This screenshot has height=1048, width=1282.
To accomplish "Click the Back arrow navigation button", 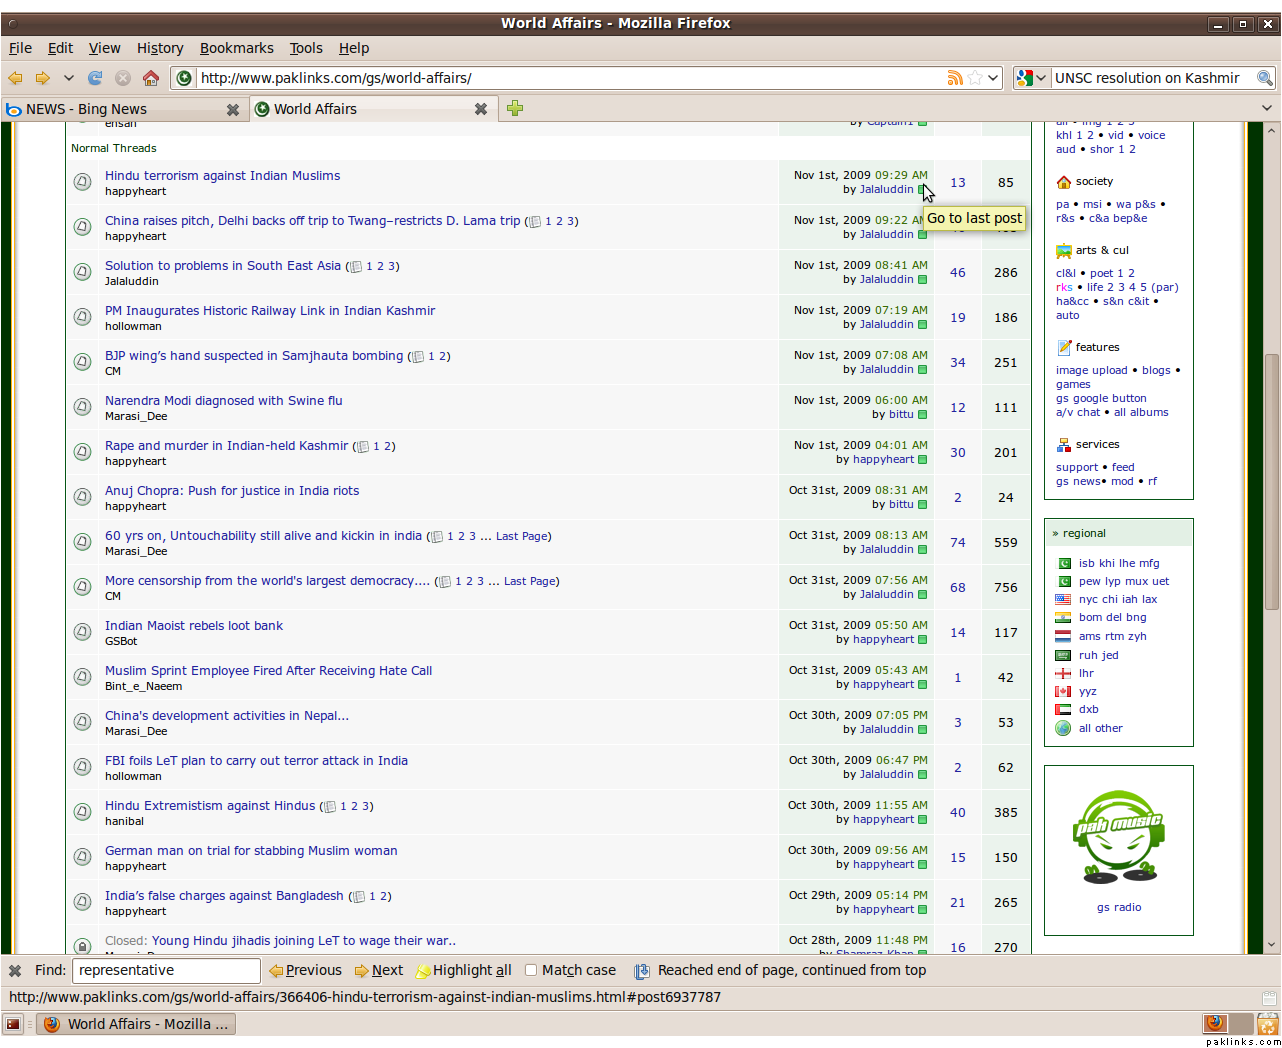I will [16, 78].
